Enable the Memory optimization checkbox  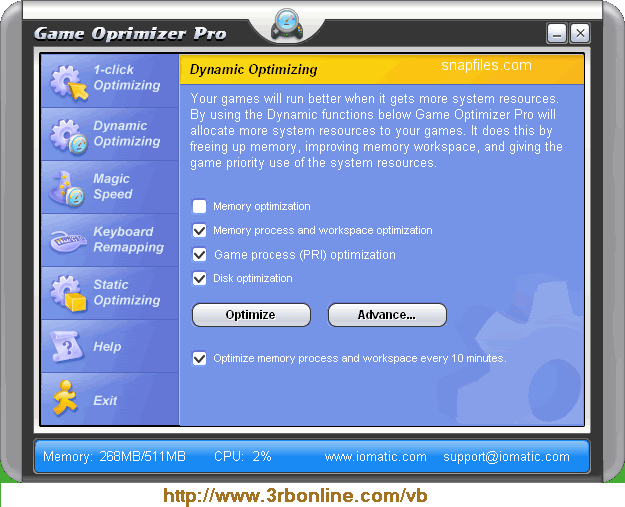[x=199, y=206]
